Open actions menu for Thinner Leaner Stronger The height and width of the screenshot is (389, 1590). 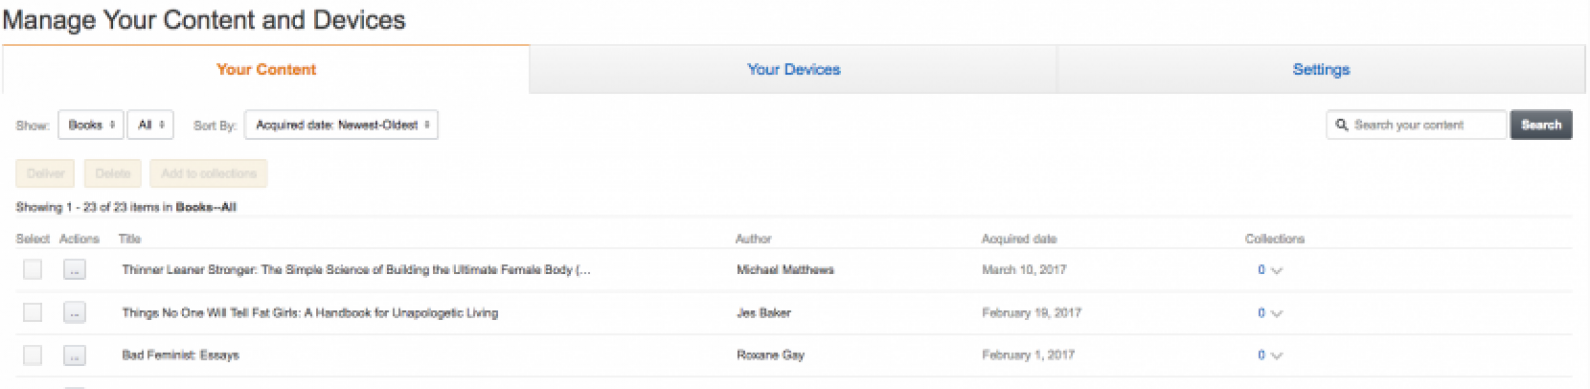point(74,270)
